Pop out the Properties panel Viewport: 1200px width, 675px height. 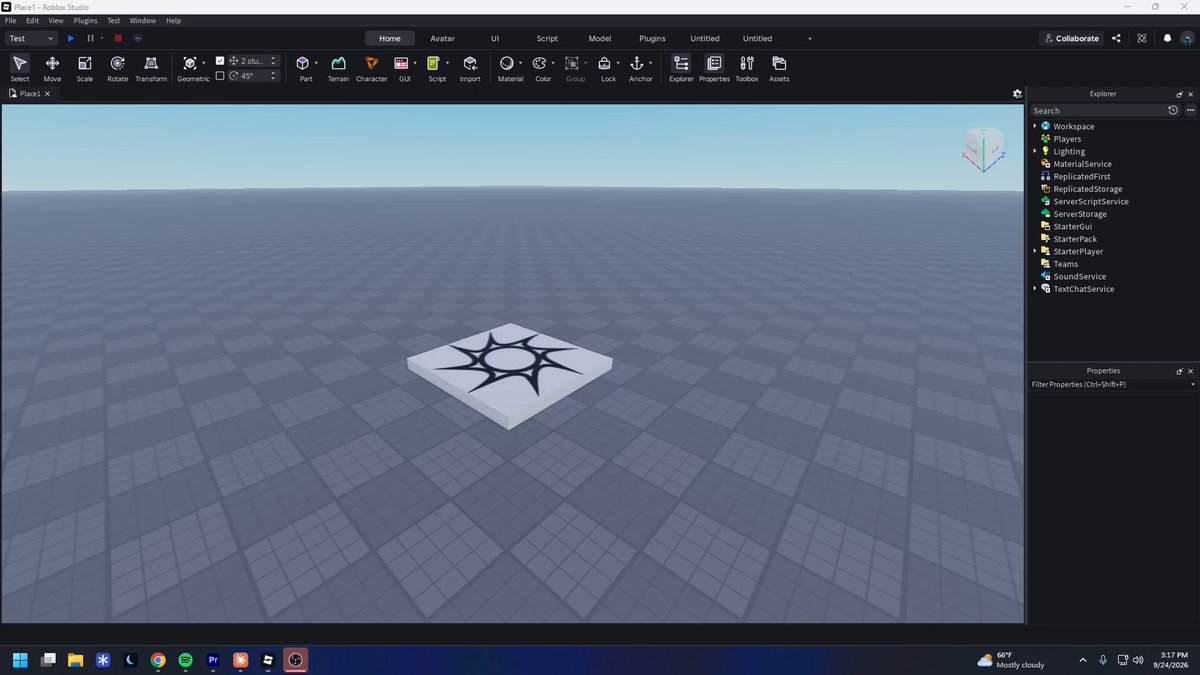1179,371
